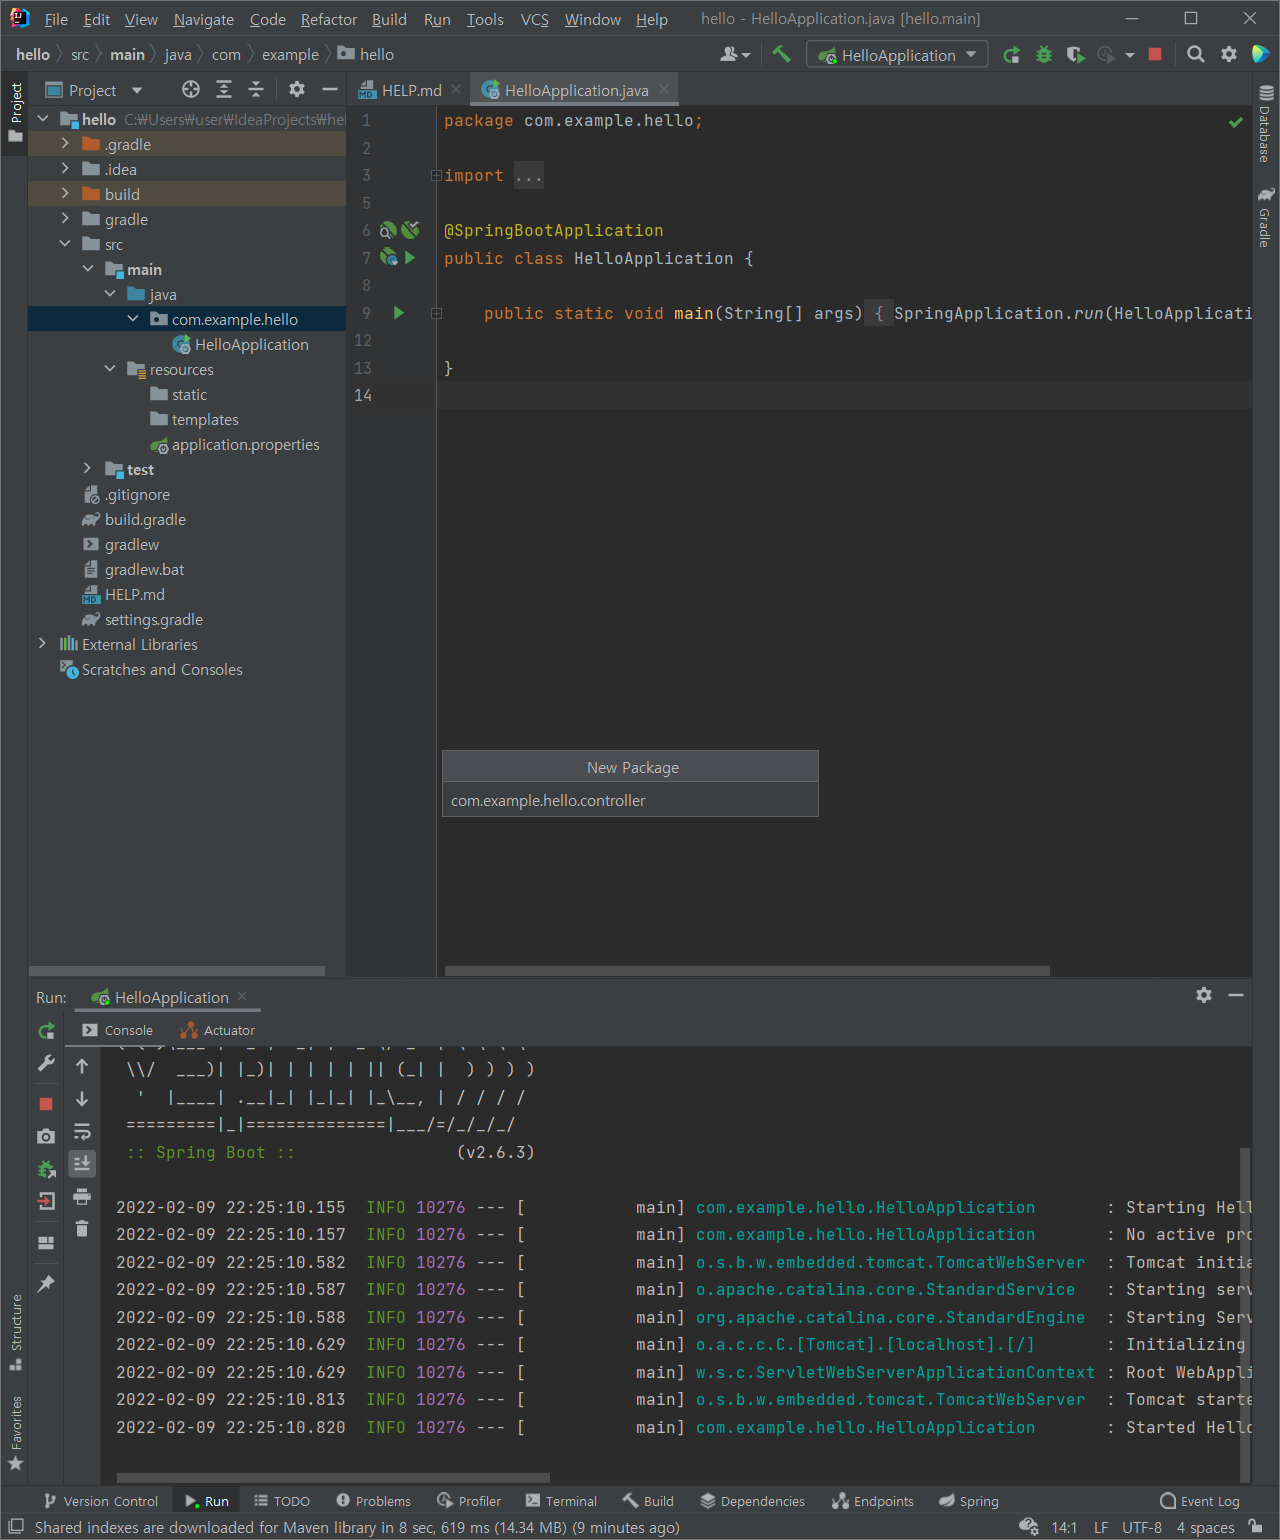Expand the build folder in project tree
Image resolution: width=1280 pixels, height=1540 pixels.
pos(65,194)
